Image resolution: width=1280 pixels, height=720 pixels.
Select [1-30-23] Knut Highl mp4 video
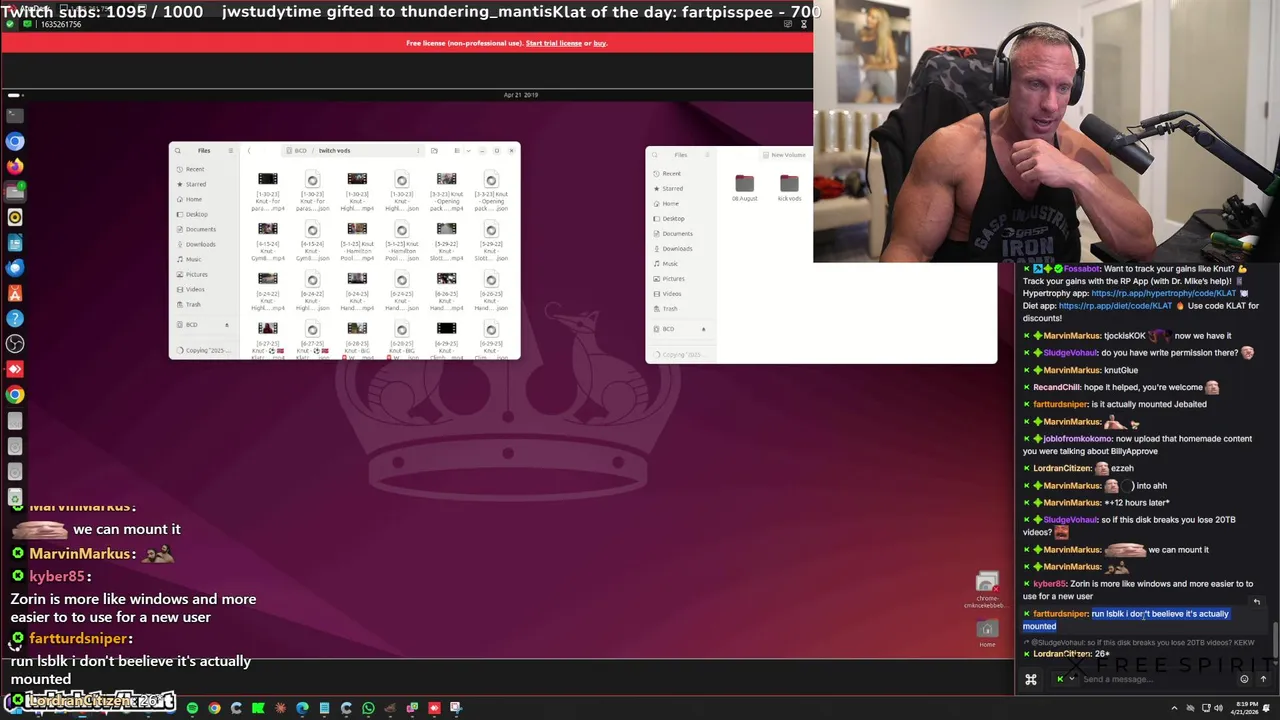tap(357, 191)
